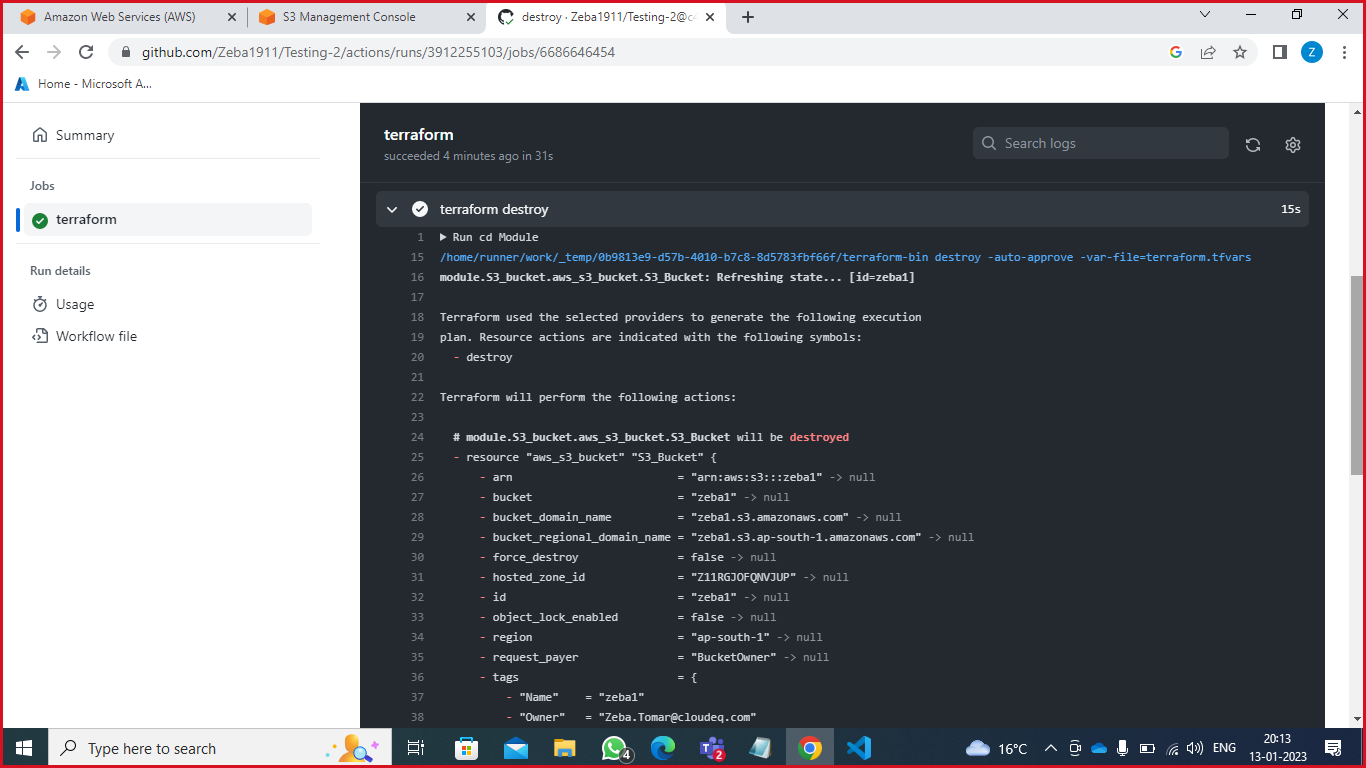Open Google account icon in address bar
1366x768 pixels.
point(1176,52)
